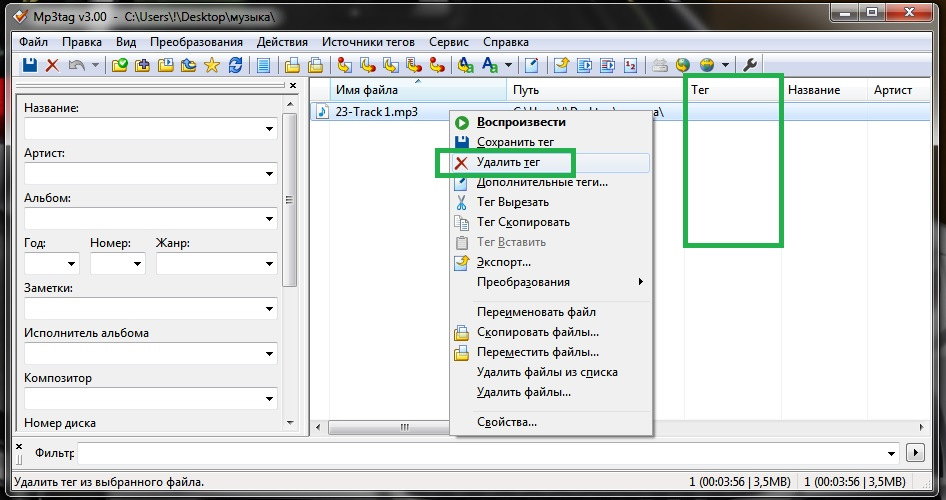
Task: Click into the Фильтр input field
Action: 481,453
